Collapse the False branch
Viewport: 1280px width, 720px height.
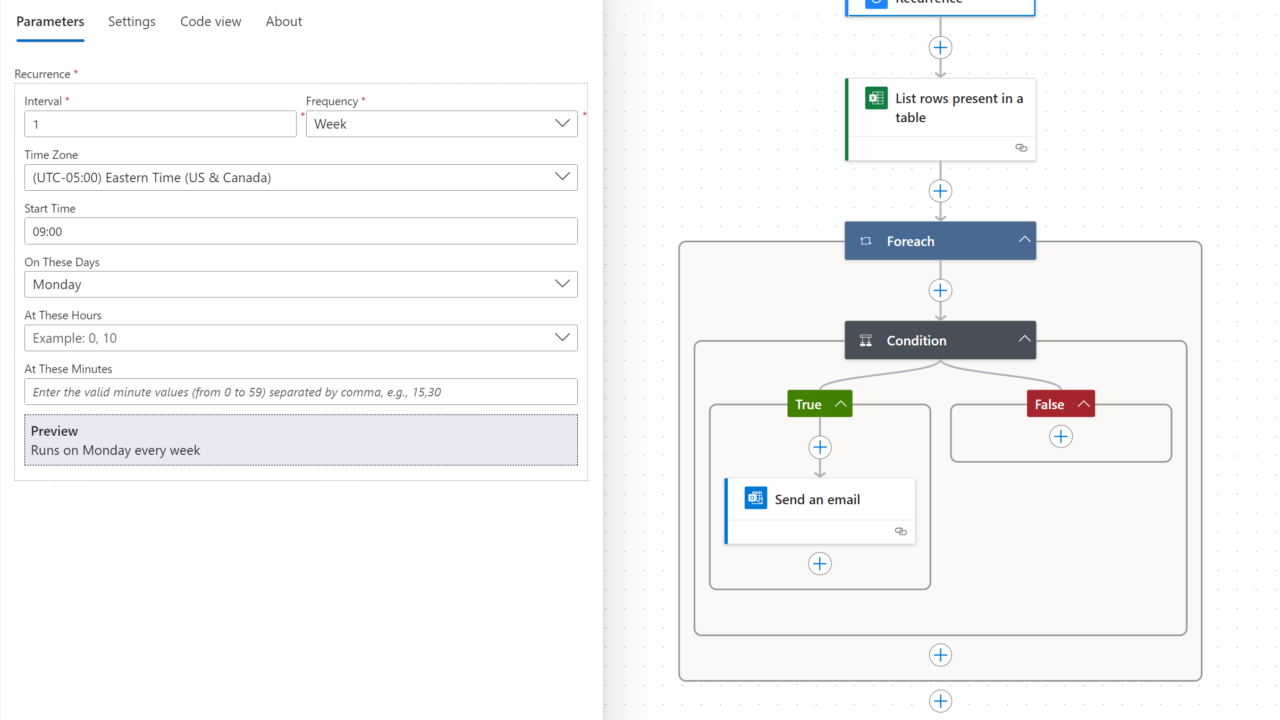pyautogui.click(x=1083, y=404)
